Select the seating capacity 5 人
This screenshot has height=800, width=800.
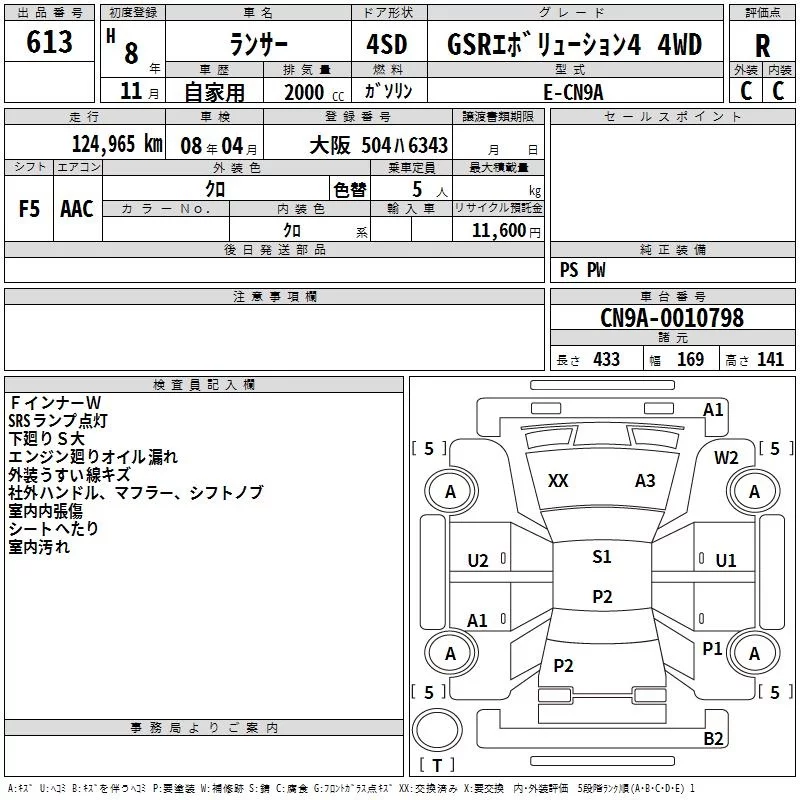(x=430, y=190)
